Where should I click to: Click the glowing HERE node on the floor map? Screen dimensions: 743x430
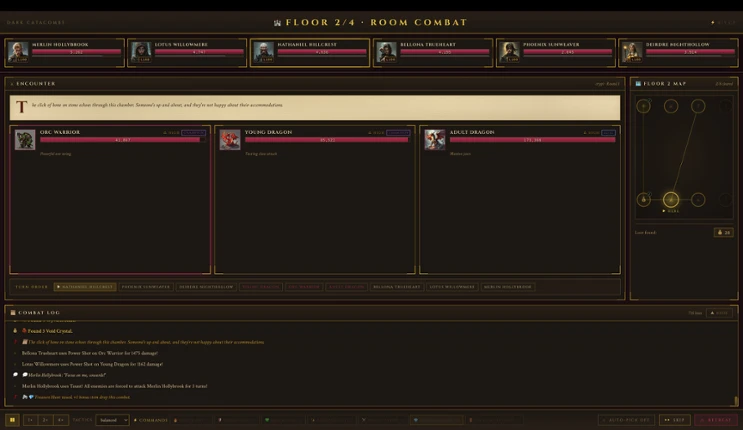click(x=671, y=200)
